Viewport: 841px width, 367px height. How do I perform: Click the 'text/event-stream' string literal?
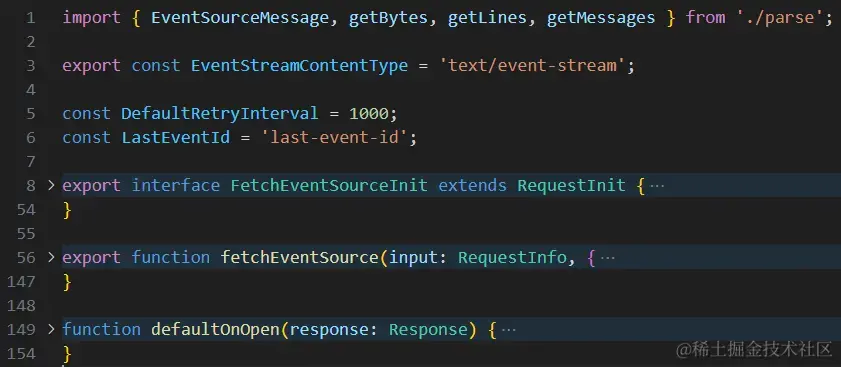(532, 65)
